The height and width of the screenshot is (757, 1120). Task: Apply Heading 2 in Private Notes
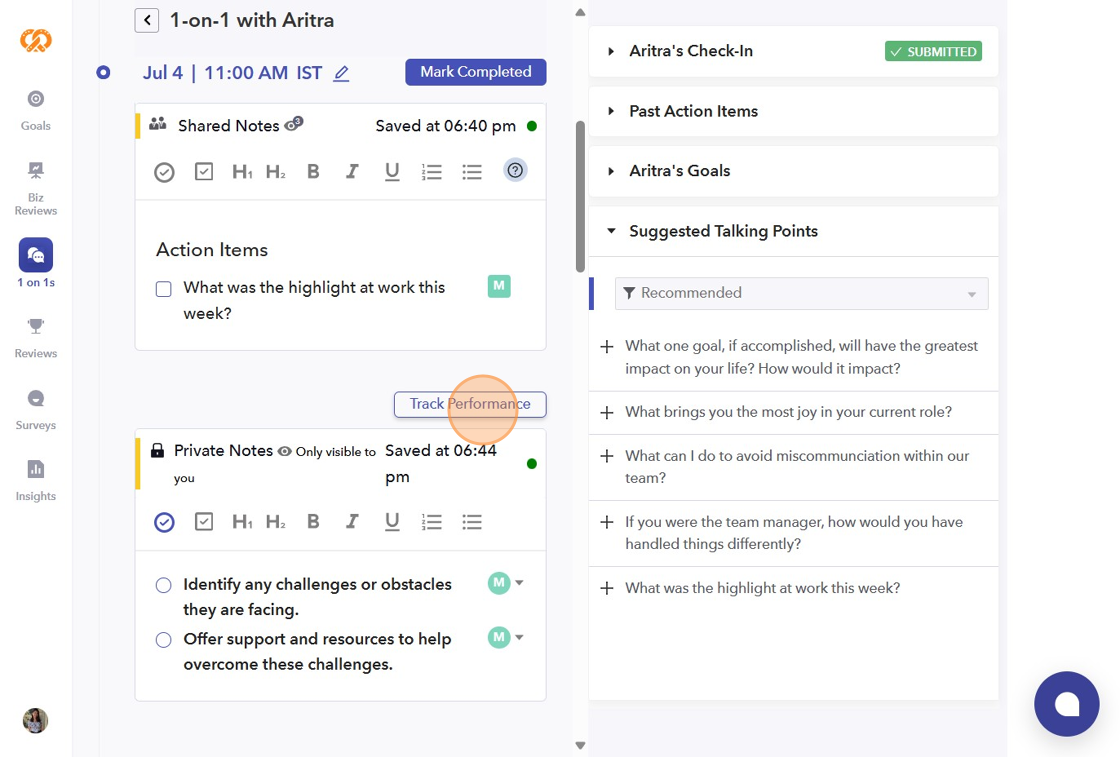(275, 522)
